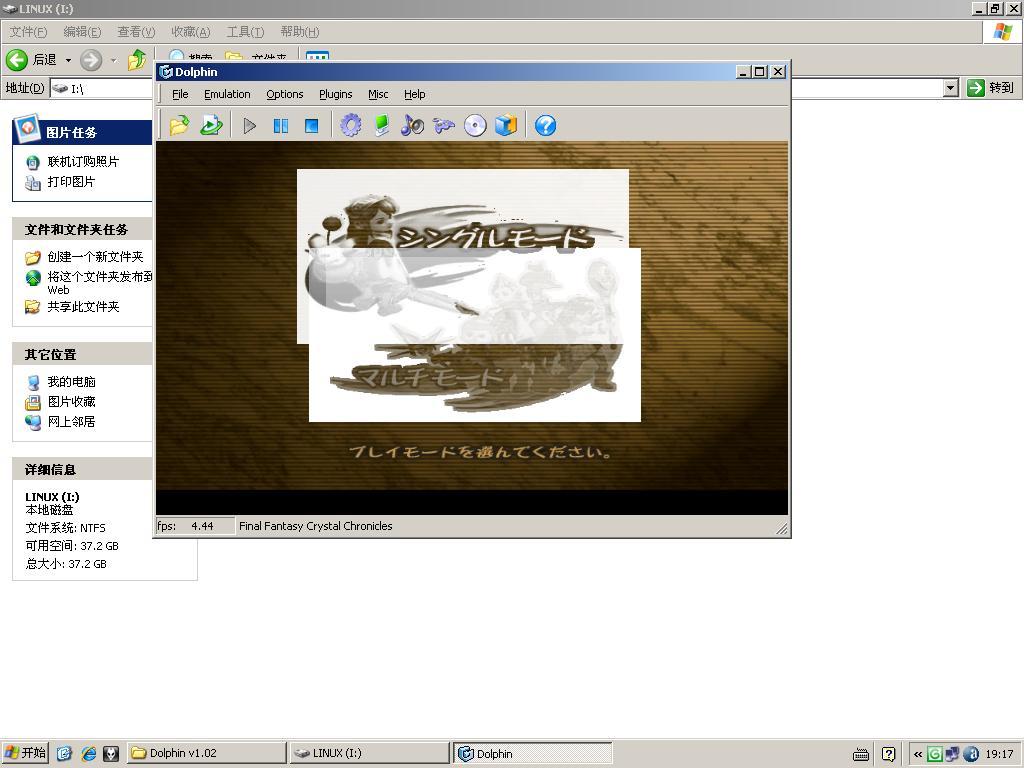The width and height of the screenshot is (1024, 768).
Task: Click the green 后退 back button in Explorer
Action: (31, 60)
